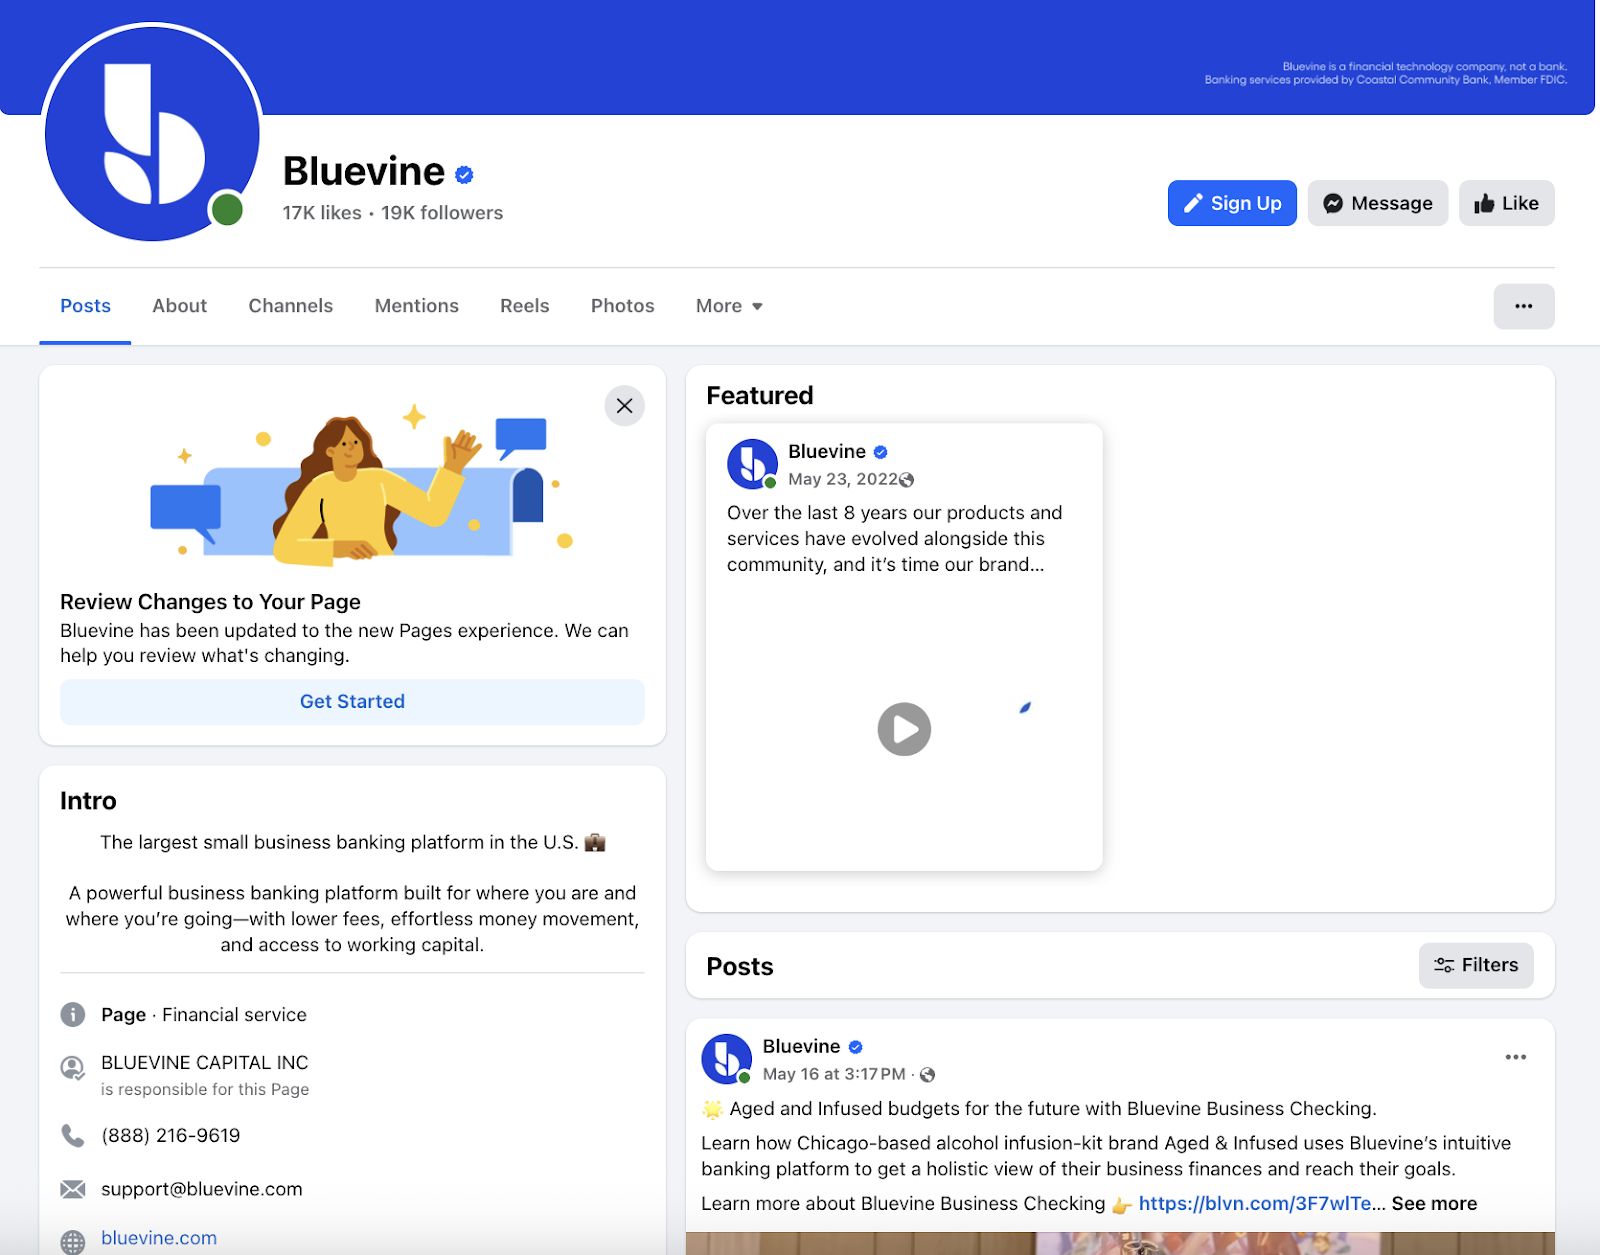This screenshot has width=1600, height=1255.
Task: Play the featured video
Action: pos(904,729)
